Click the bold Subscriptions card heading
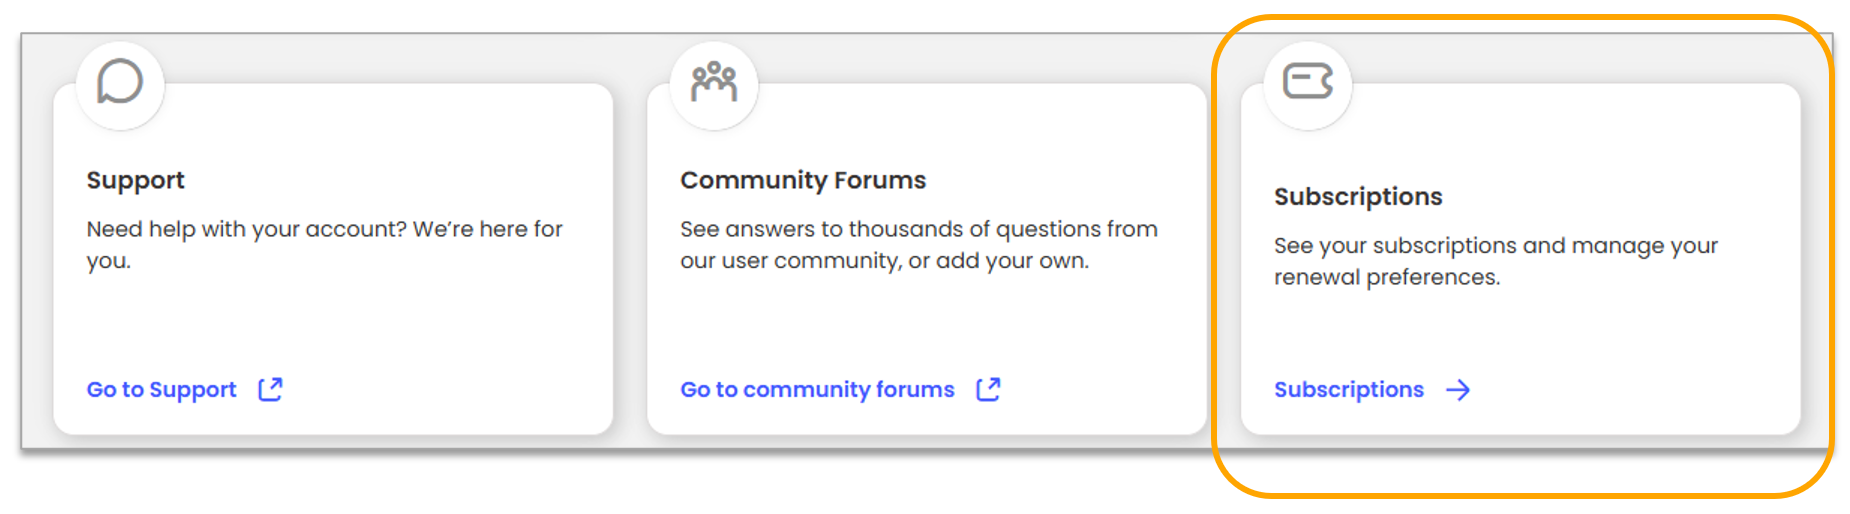The width and height of the screenshot is (1850, 514). pyautogui.click(x=1357, y=197)
